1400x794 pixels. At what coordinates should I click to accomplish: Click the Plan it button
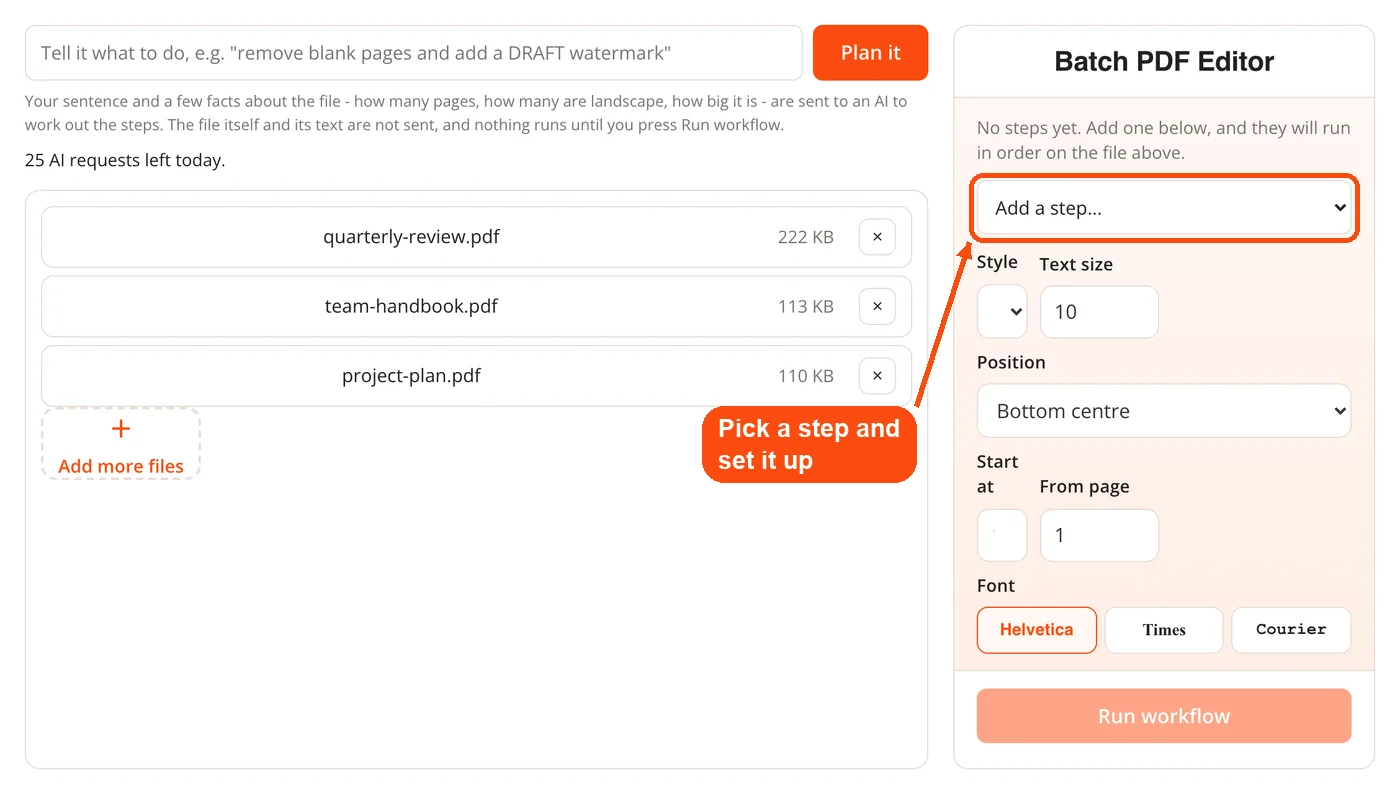tap(870, 53)
